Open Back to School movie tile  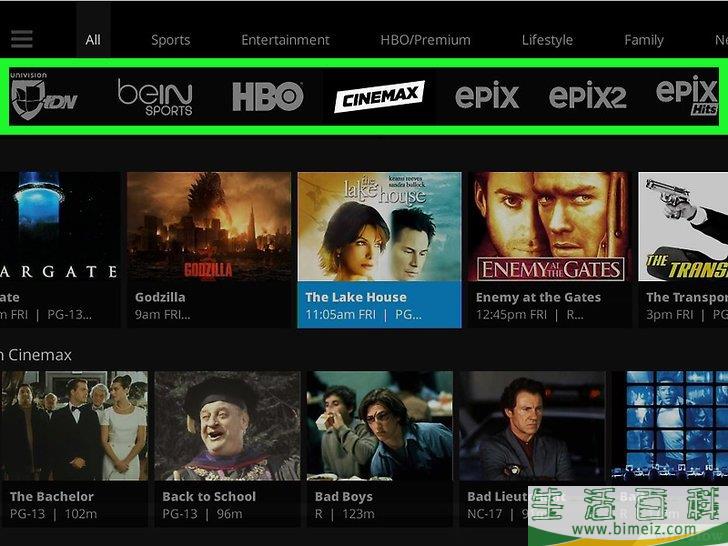click(228, 448)
